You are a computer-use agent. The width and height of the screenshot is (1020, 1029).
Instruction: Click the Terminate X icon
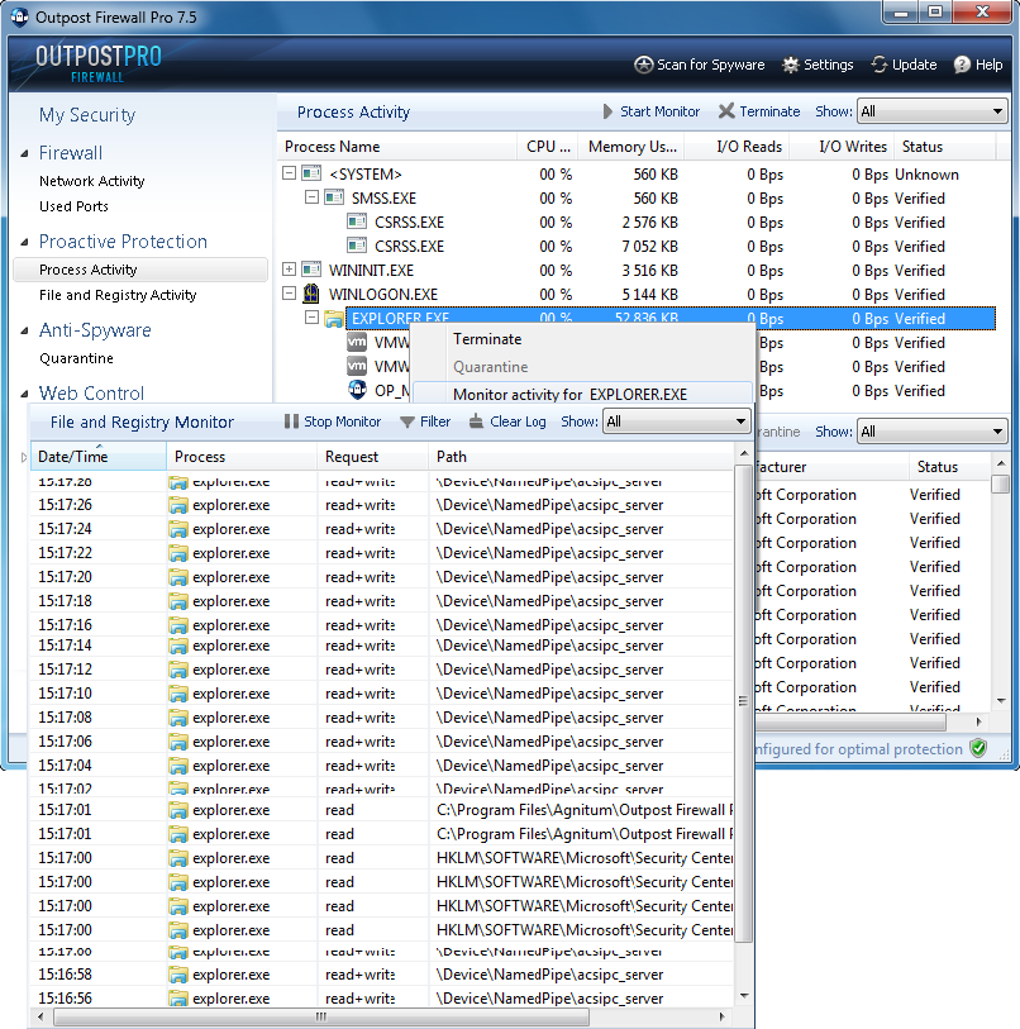point(726,112)
